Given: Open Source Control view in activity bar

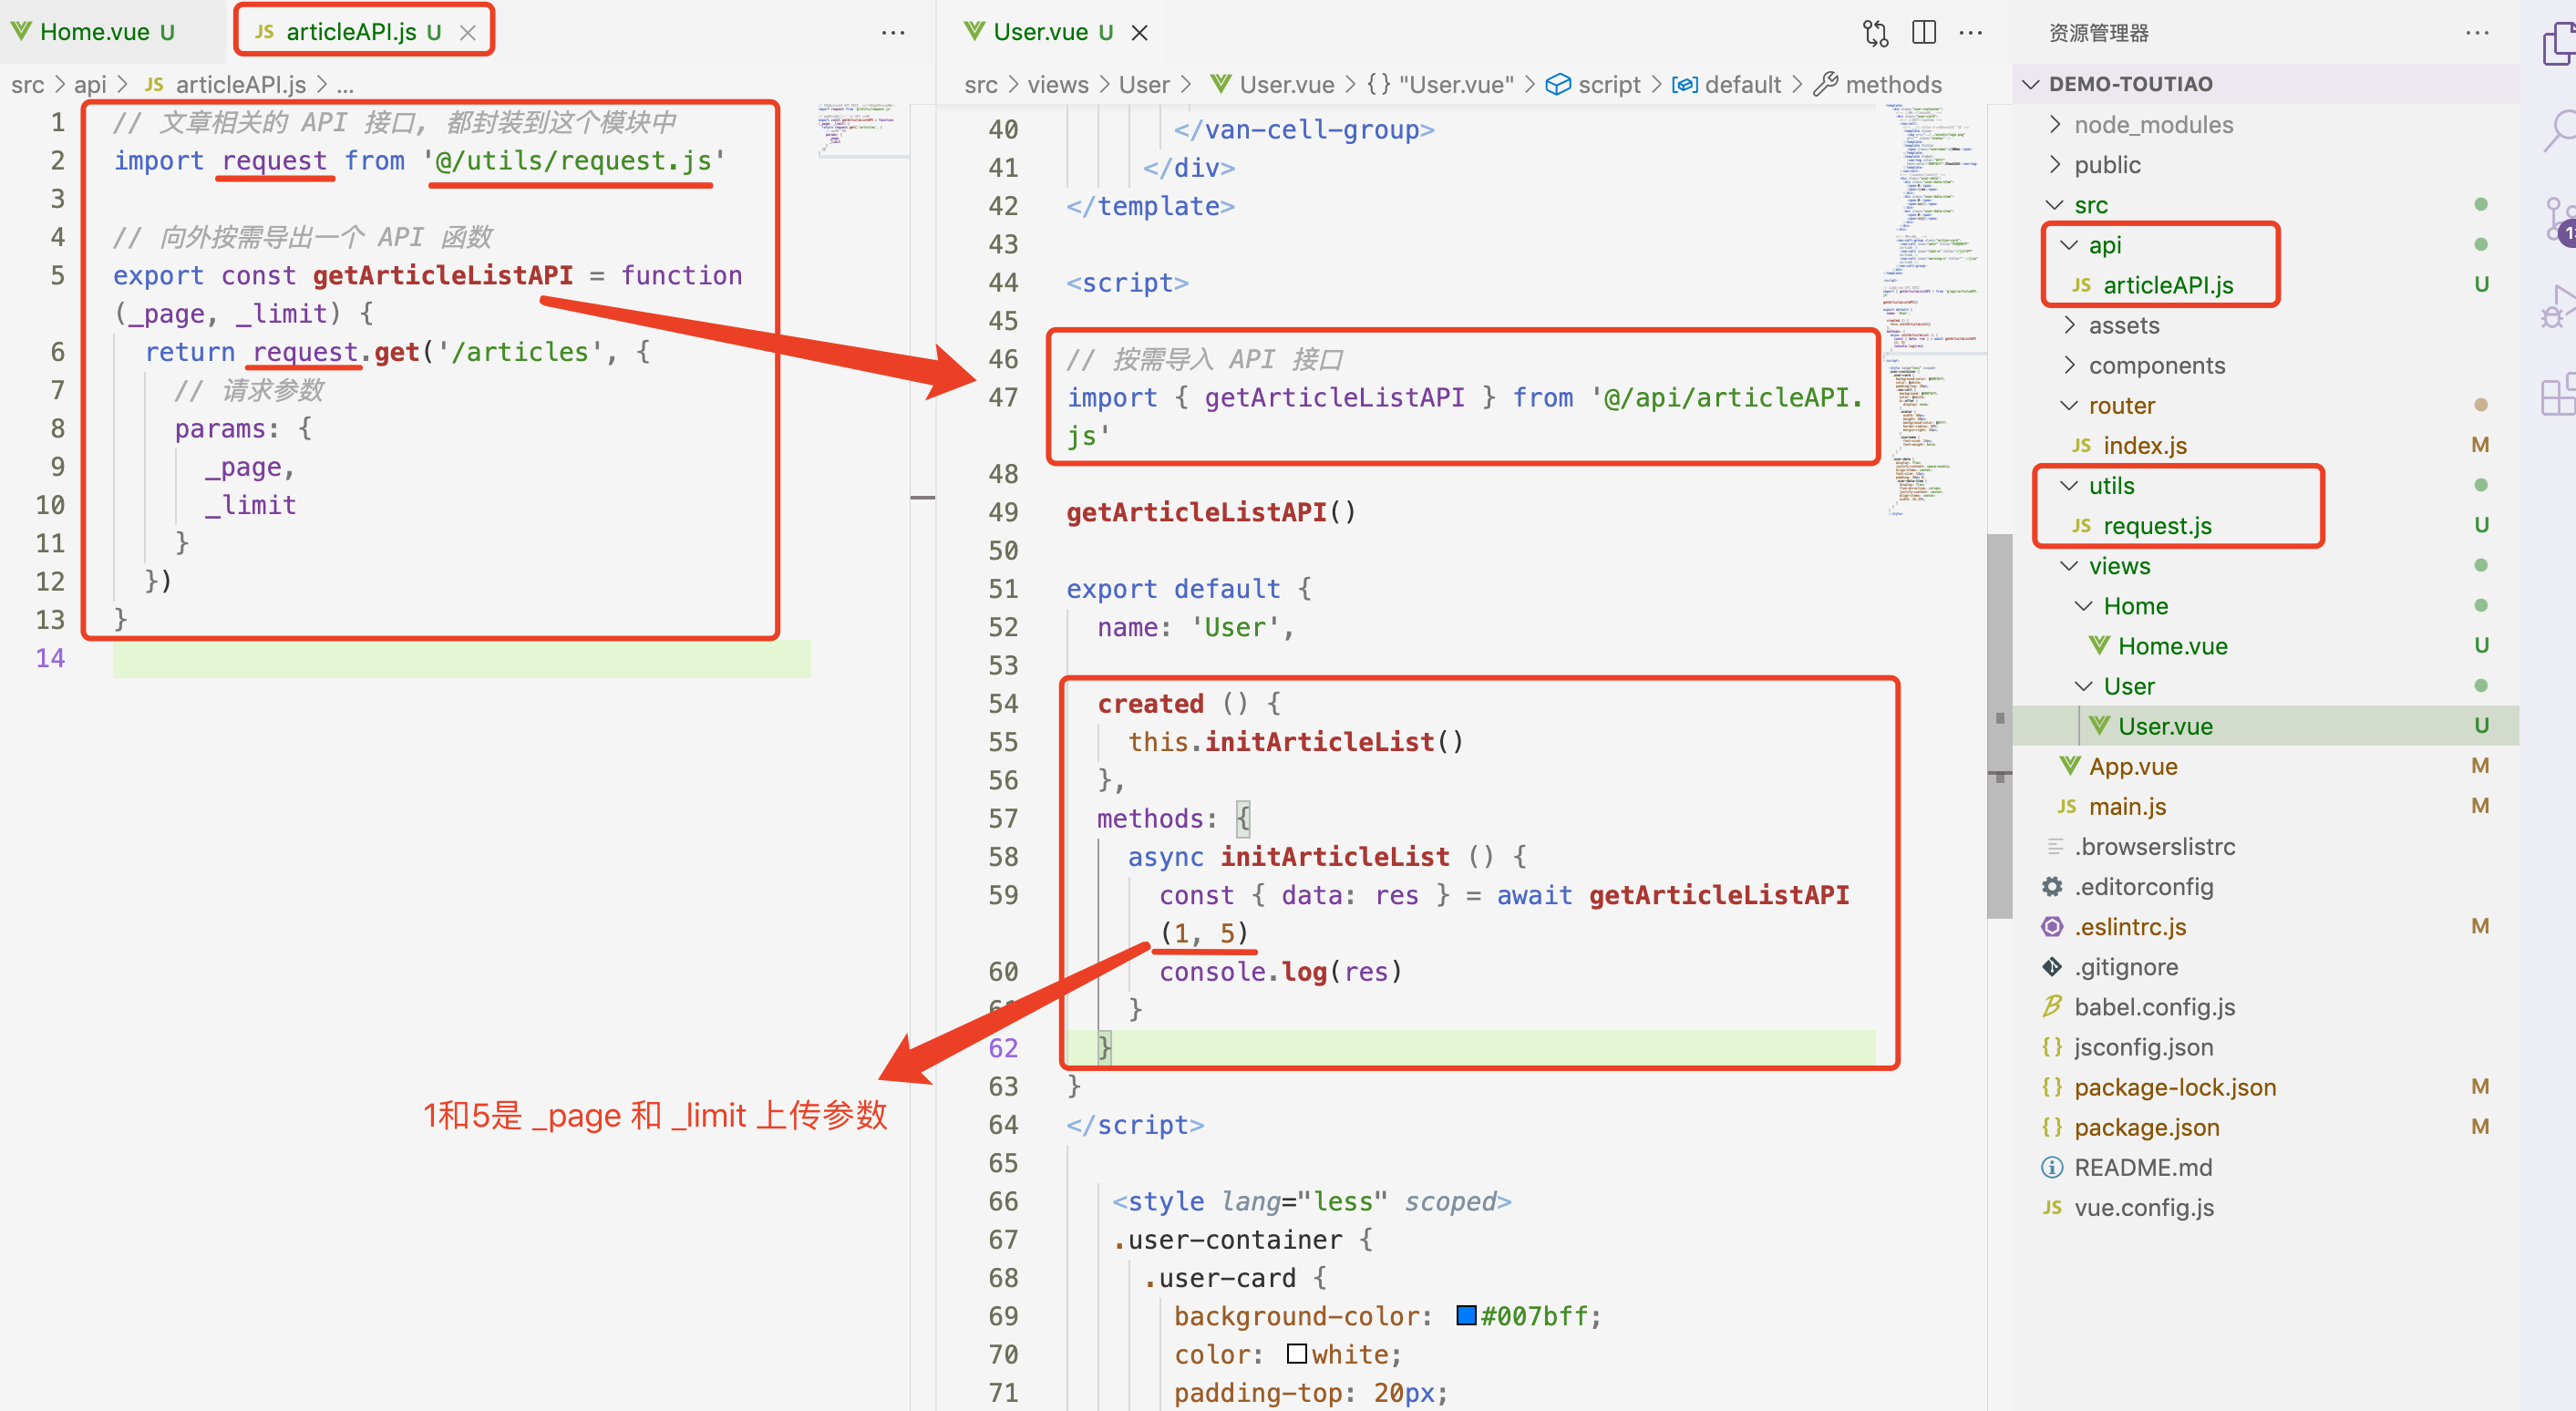Looking at the screenshot, I should (2558, 220).
